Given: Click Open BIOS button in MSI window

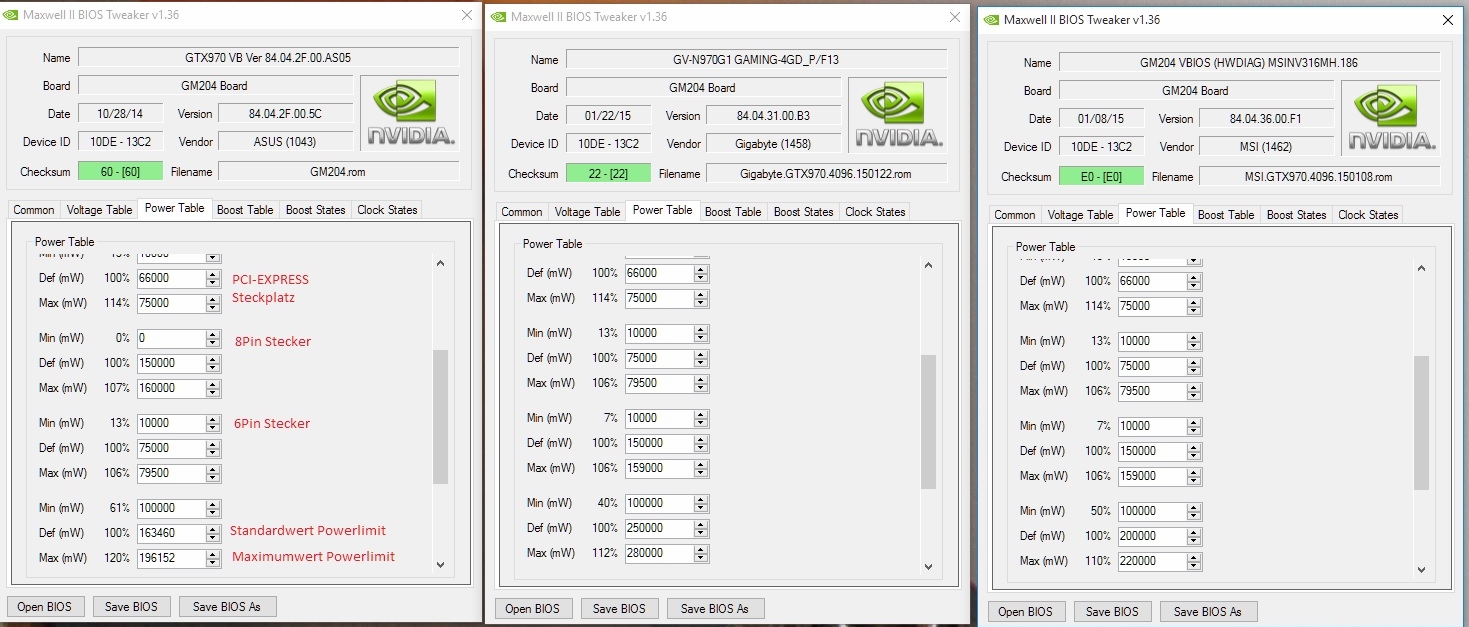Looking at the screenshot, I should 1026,612.
